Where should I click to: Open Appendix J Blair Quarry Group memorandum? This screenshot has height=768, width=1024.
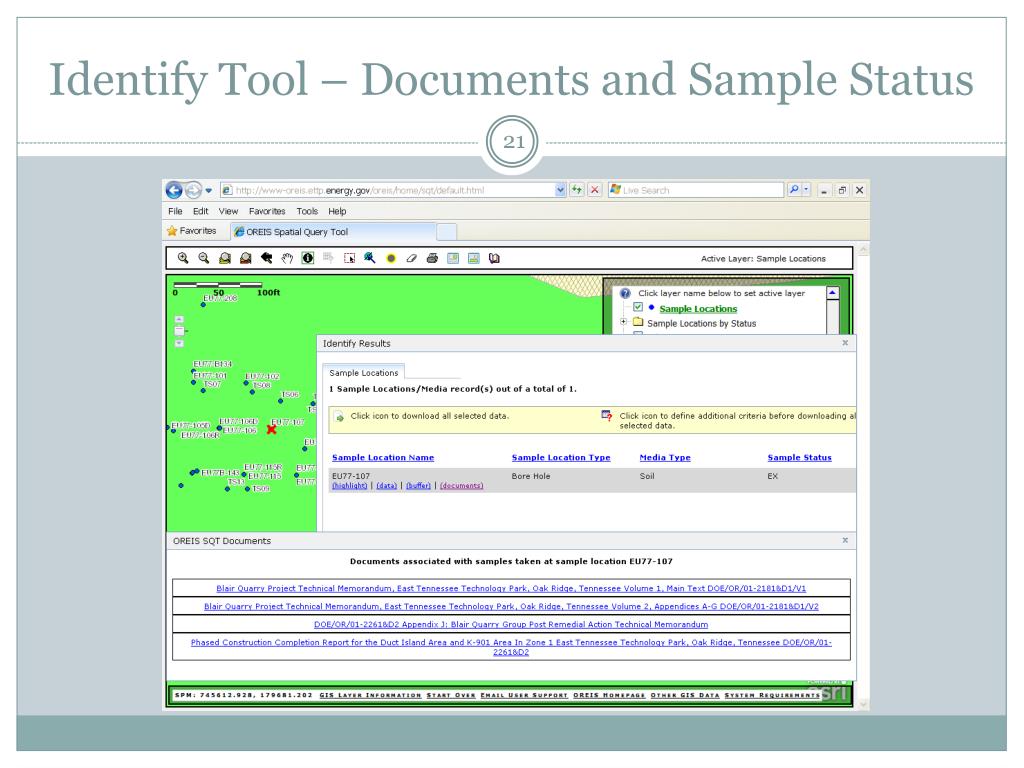(x=511, y=625)
